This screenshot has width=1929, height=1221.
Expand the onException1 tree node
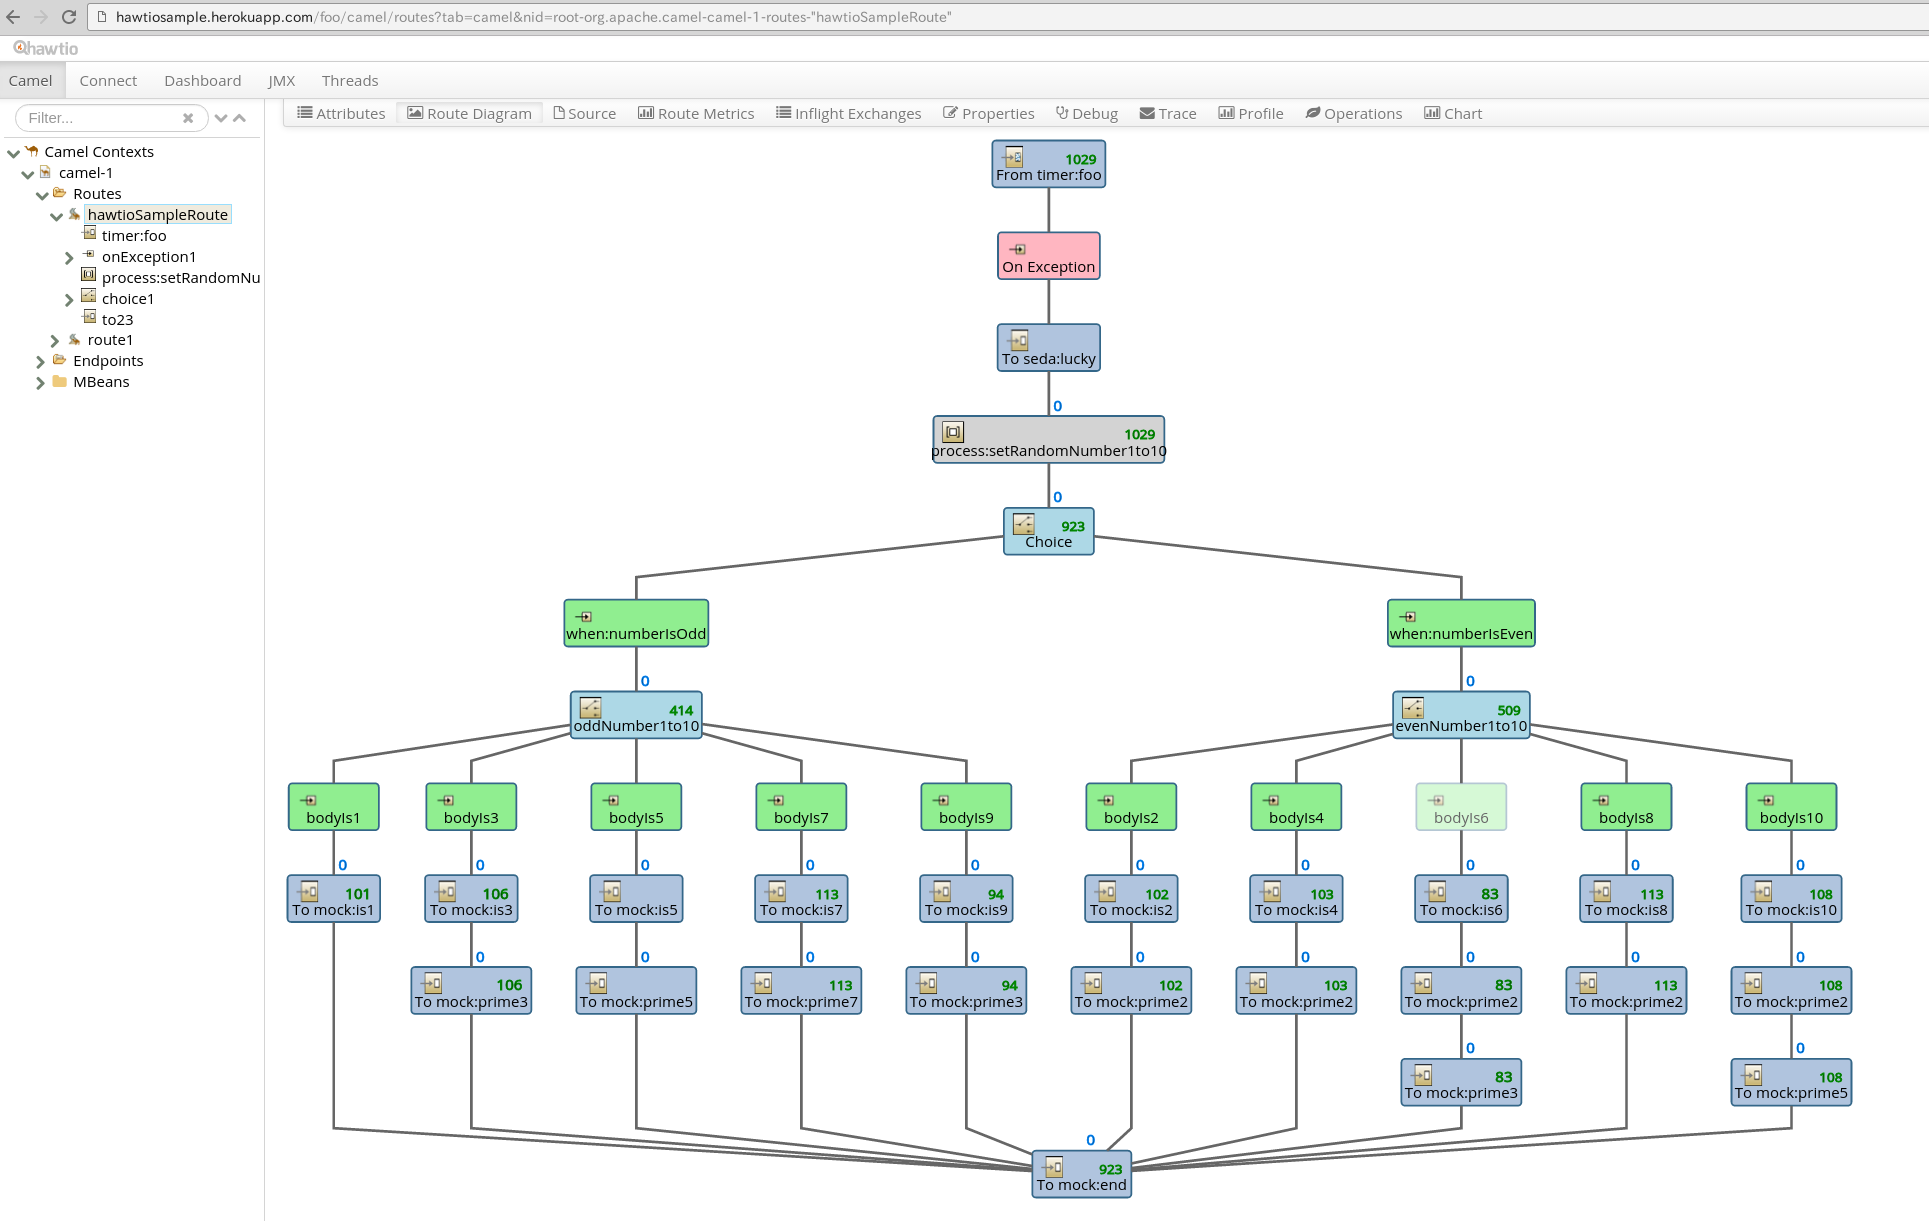[x=69, y=256]
